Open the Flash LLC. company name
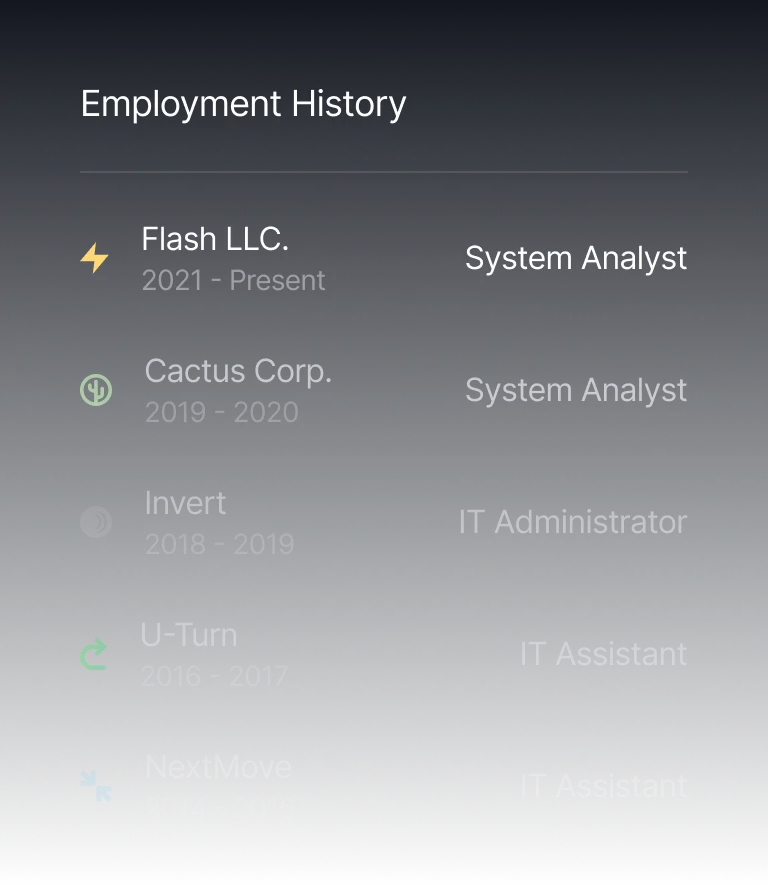 coord(215,239)
